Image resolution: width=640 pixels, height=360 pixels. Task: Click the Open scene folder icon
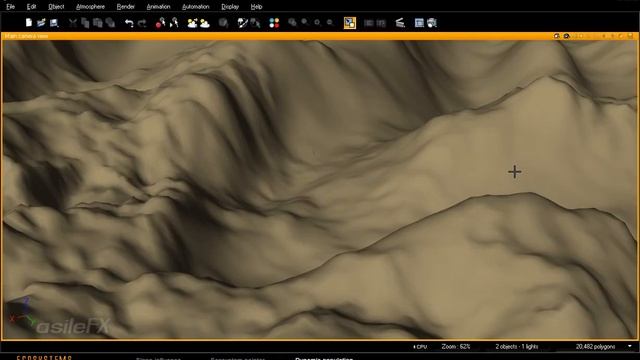click(x=41, y=23)
